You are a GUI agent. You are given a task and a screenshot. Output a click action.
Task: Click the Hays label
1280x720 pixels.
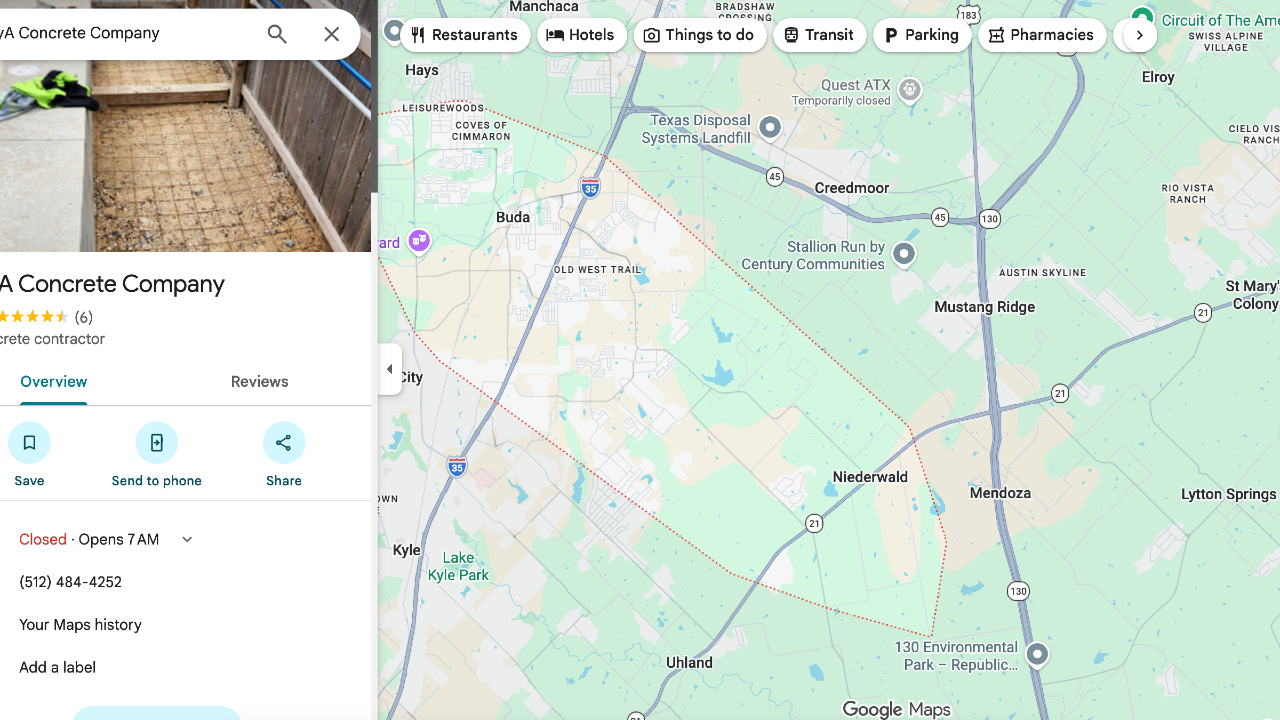coord(422,70)
